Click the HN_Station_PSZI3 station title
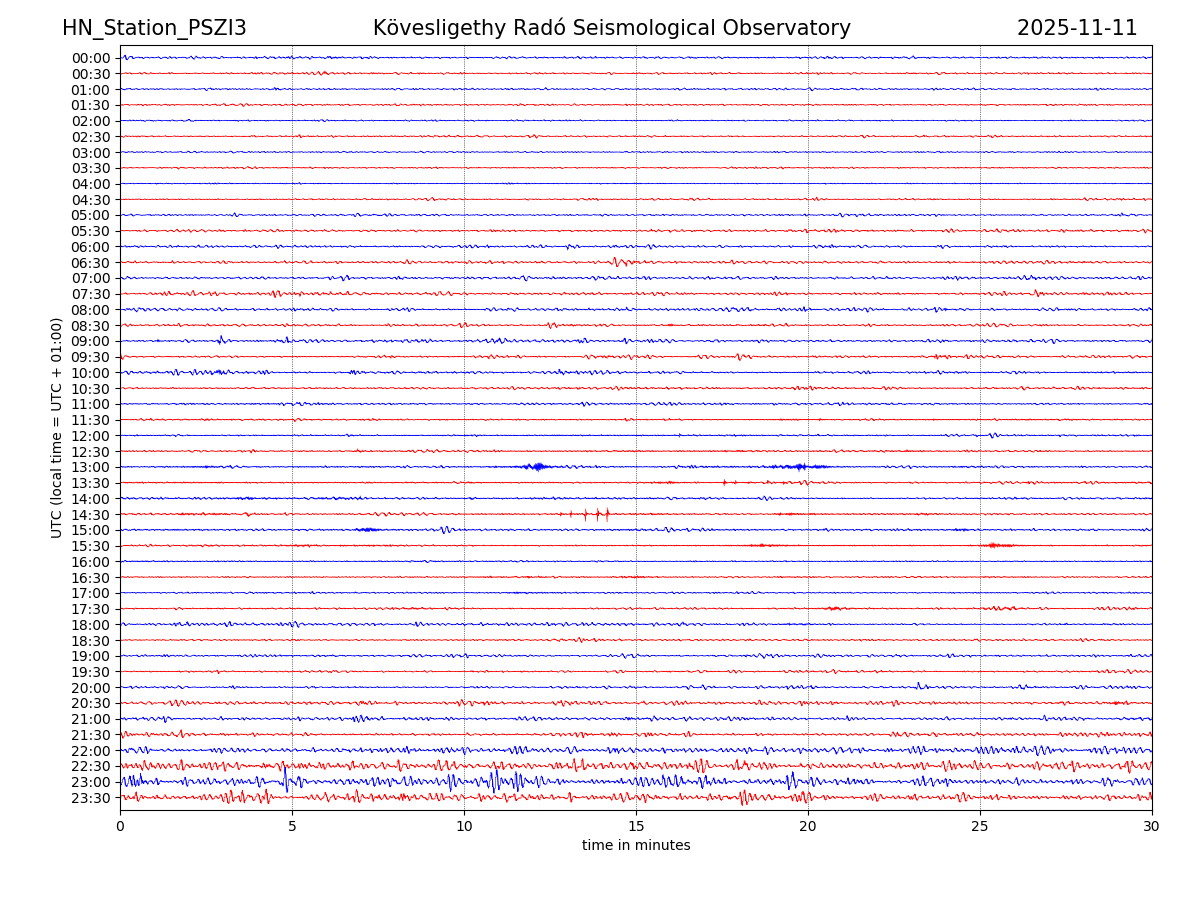 (x=154, y=28)
